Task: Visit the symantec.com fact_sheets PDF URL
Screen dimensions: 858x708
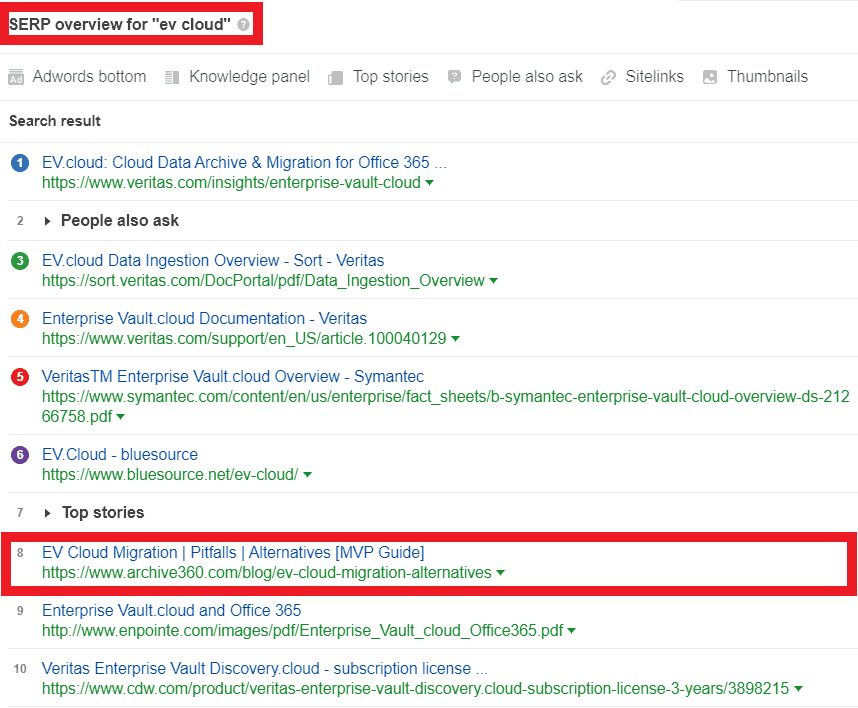Action: click(x=445, y=407)
